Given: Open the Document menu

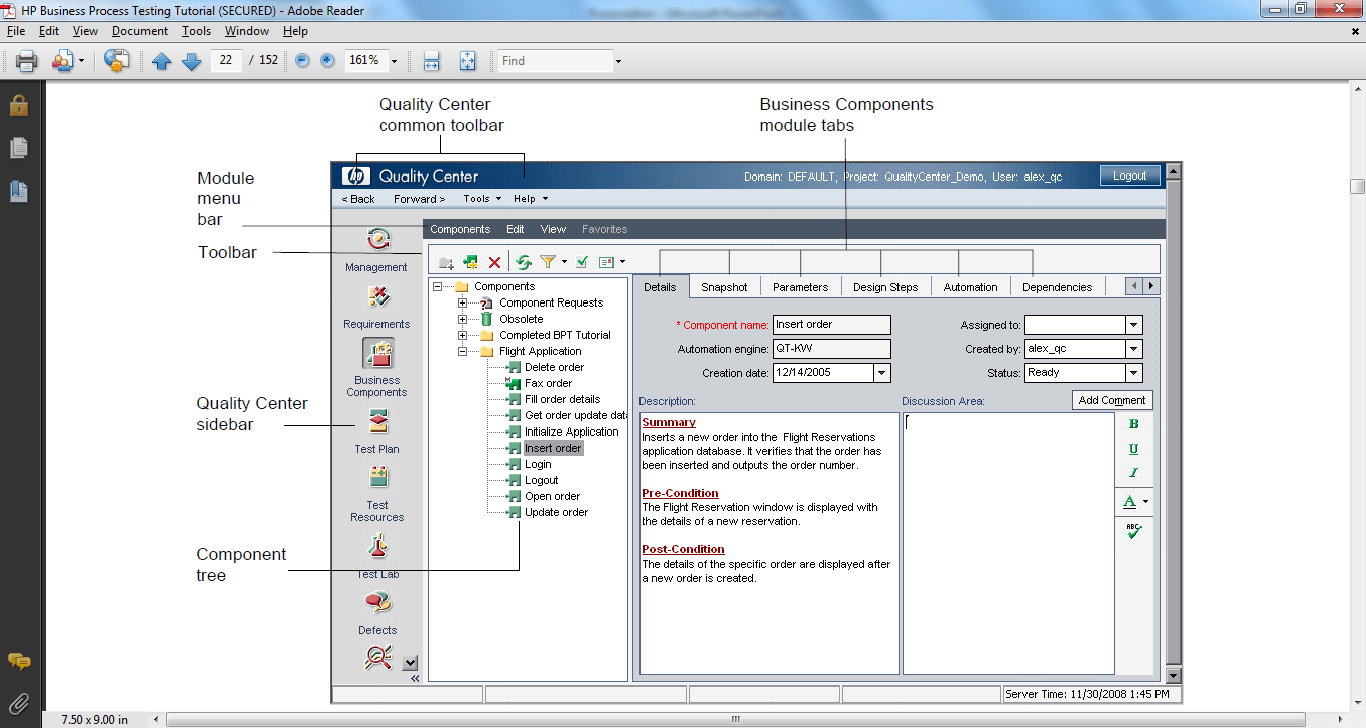Looking at the screenshot, I should [x=139, y=31].
